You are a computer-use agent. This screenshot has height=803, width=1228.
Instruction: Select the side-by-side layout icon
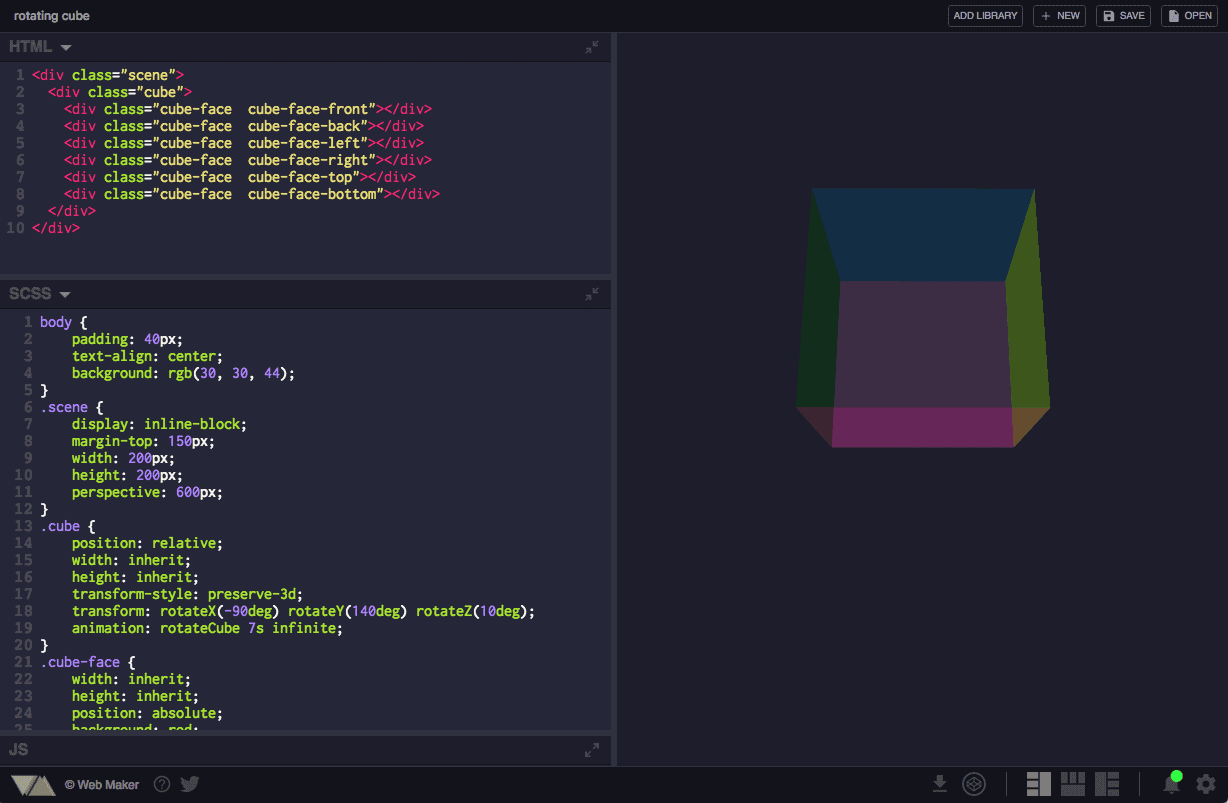1038,784
